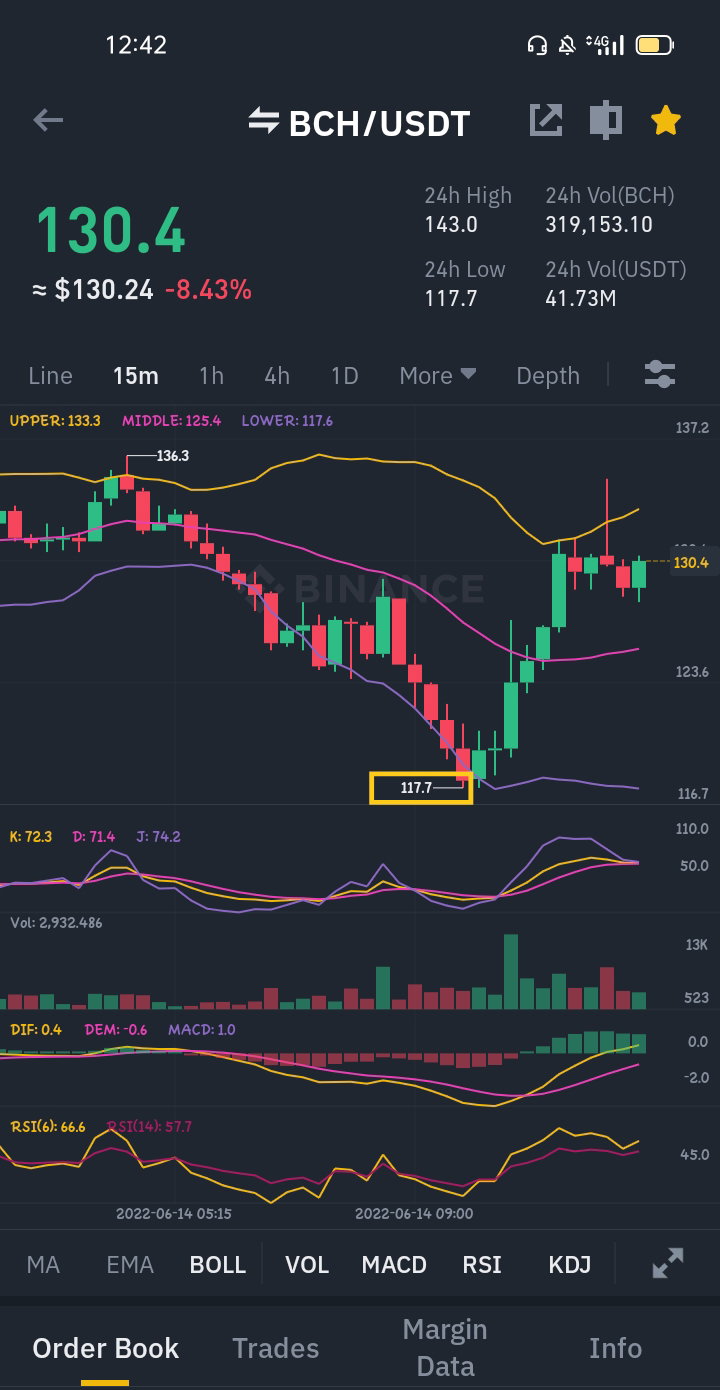Tap the swap pair arrows icon
The height and width of the screenshot is (1390, 720).
pyautogui.click(x=263, y=121)
